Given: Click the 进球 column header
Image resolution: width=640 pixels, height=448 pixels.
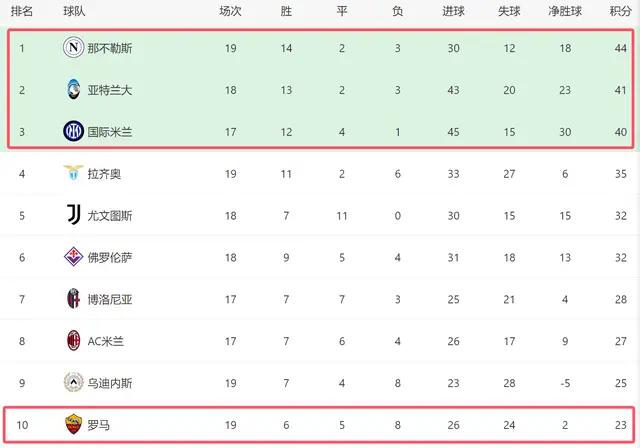Looking at the screenshot, I should pos(453,11).
